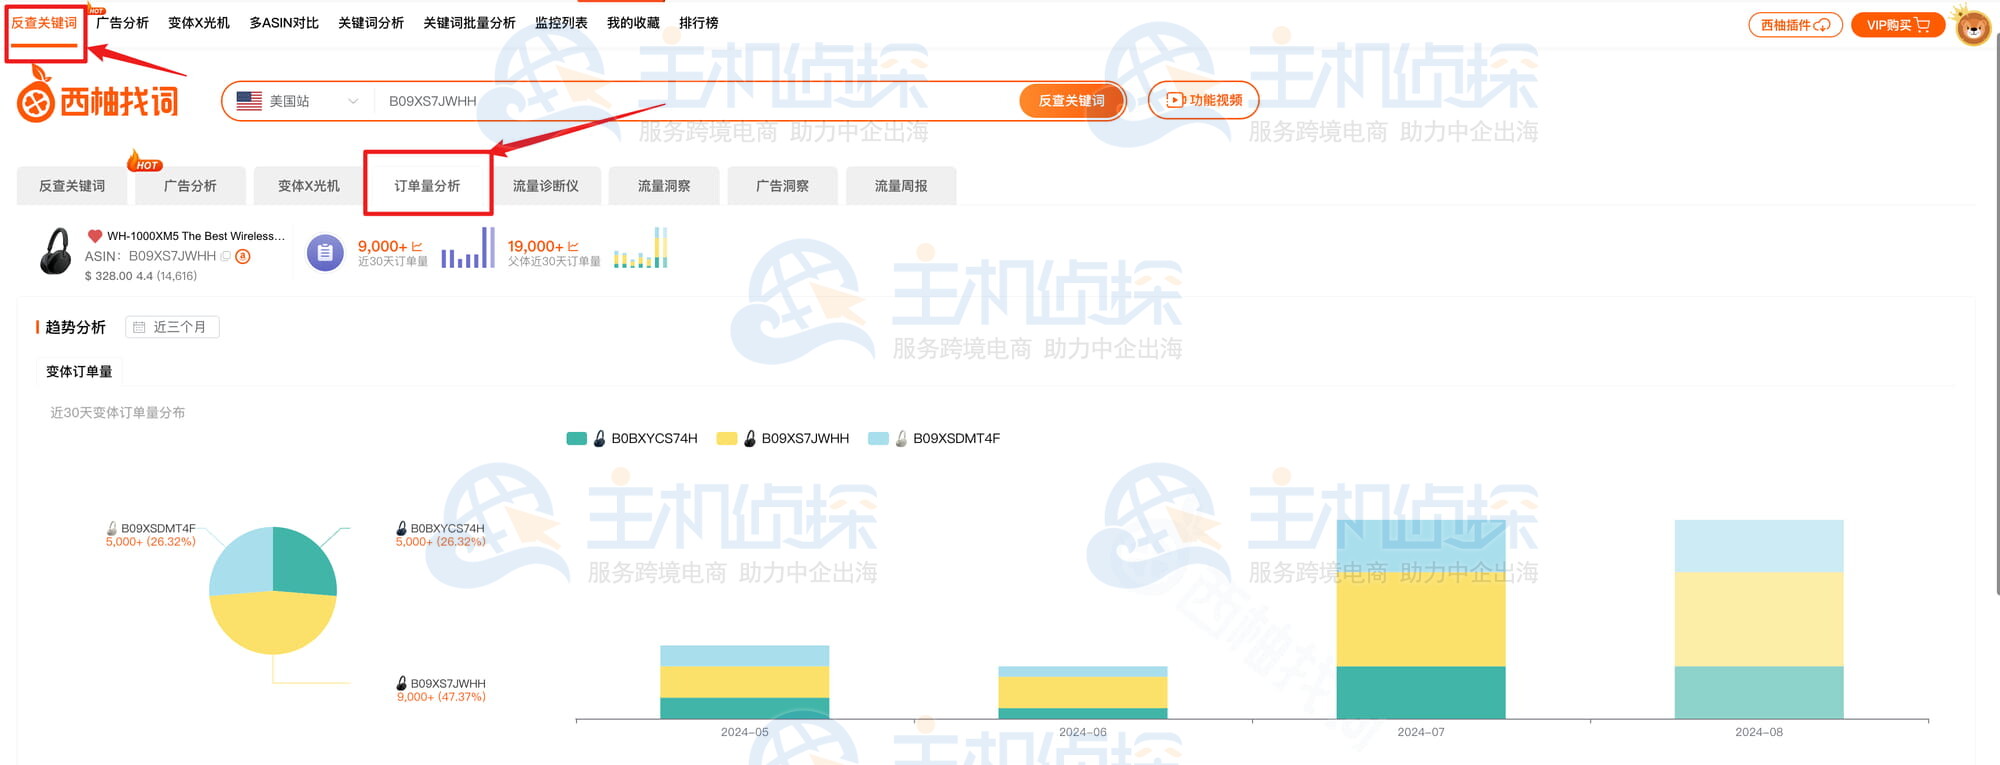This screenshot has width=2000, height=765.
Task: Open 排行榜 in top navigation
Action: click(699, 23)
